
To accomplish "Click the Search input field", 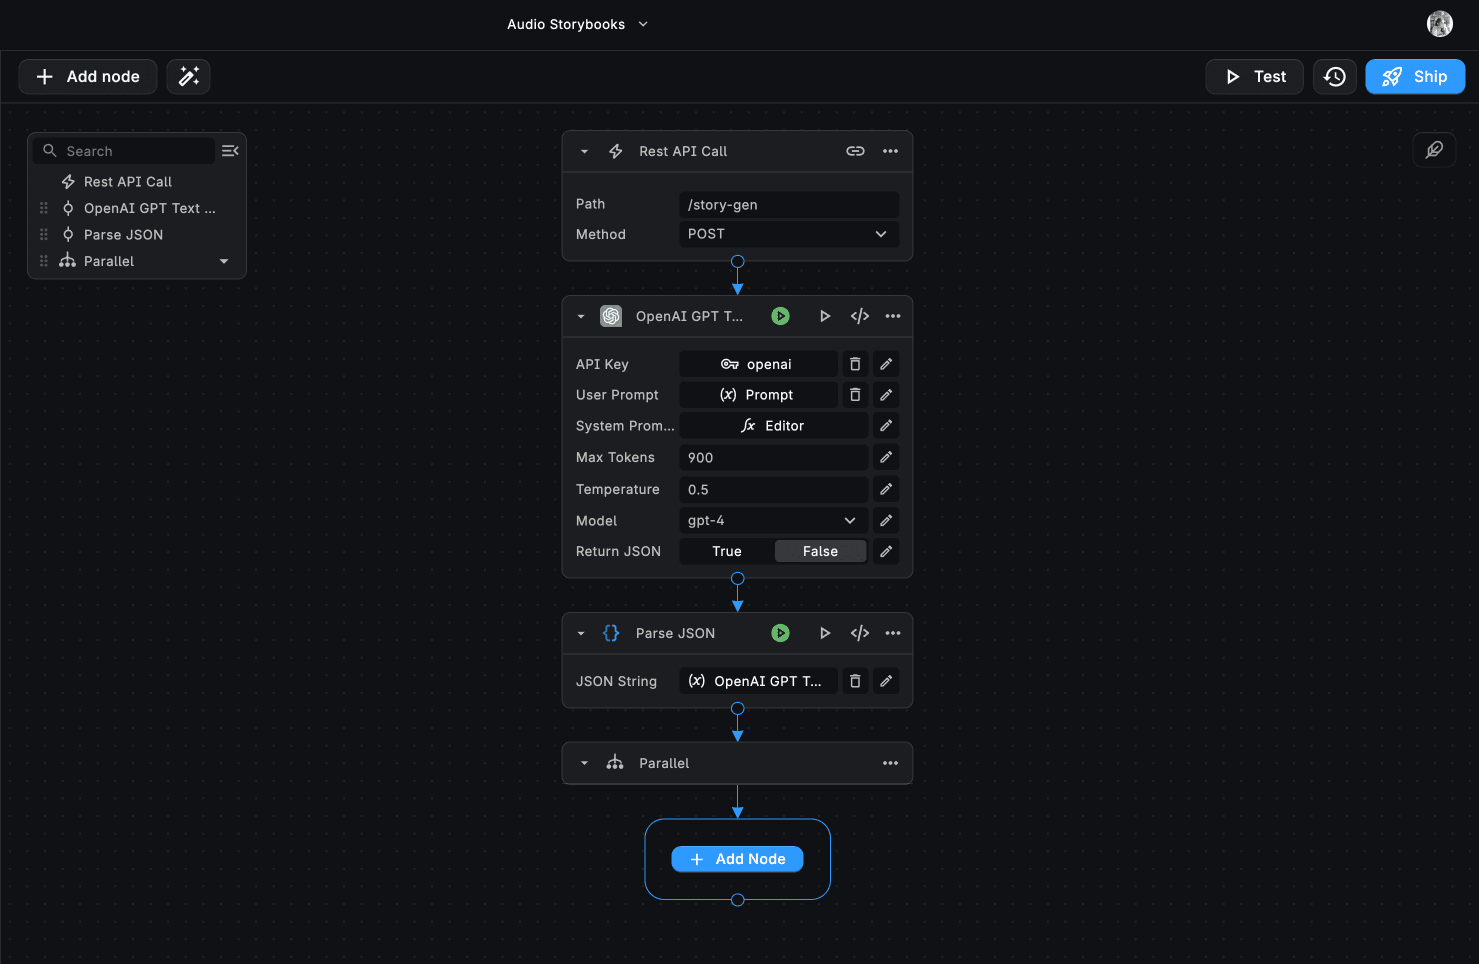I will coord(135,151).
